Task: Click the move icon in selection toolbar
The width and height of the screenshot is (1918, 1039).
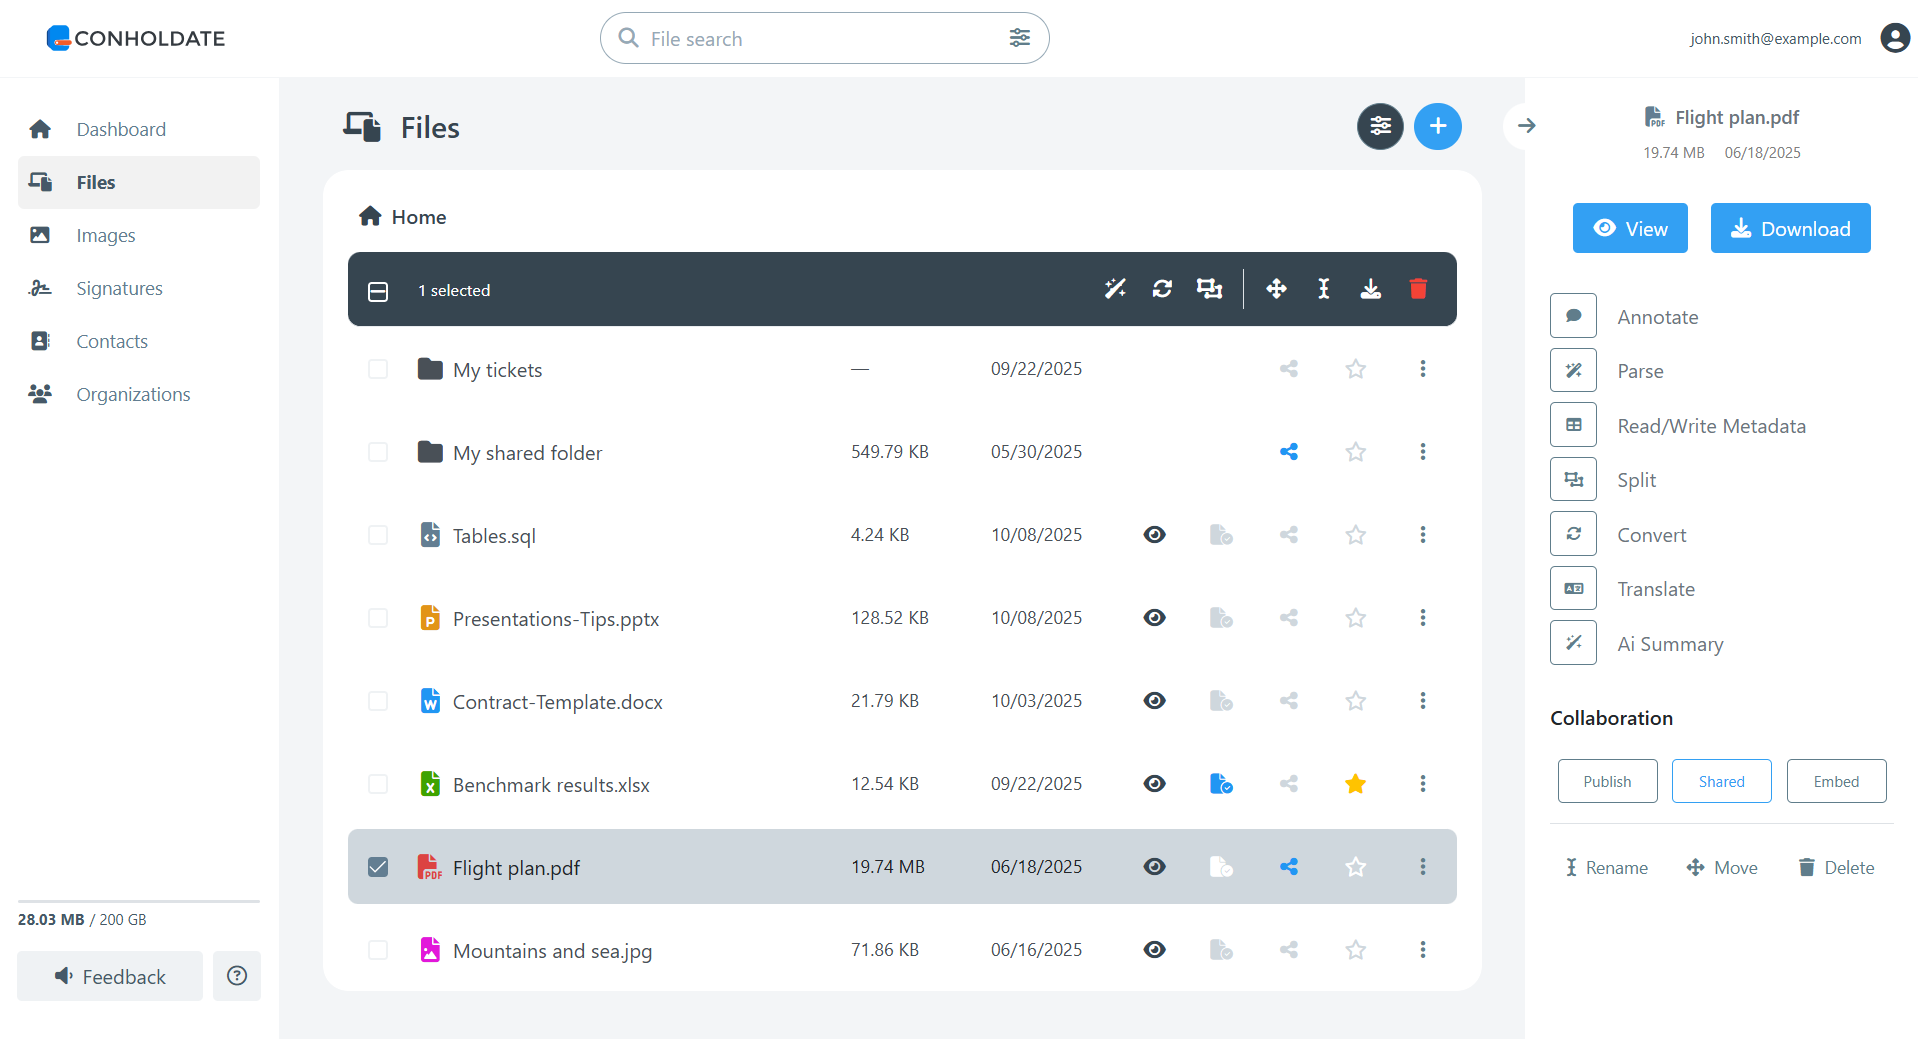Action: (1276, 290)
